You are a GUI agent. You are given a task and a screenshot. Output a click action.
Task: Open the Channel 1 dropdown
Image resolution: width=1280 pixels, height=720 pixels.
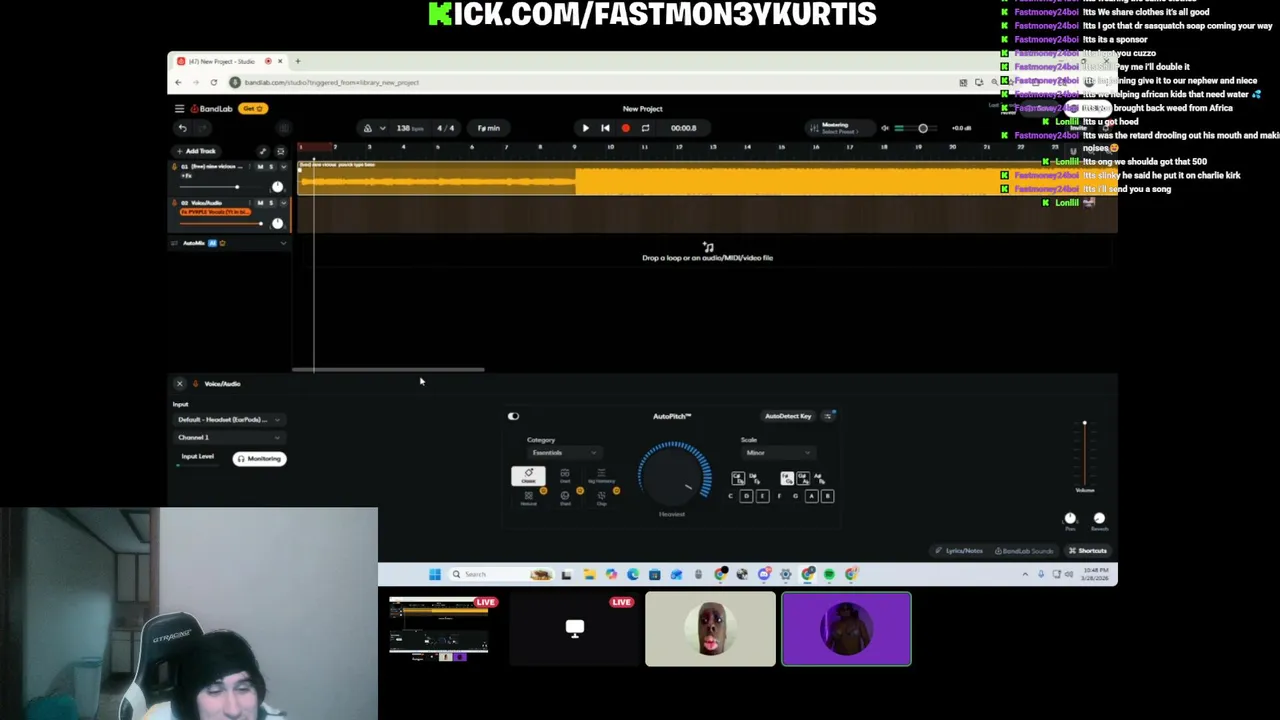coord(229,438)
